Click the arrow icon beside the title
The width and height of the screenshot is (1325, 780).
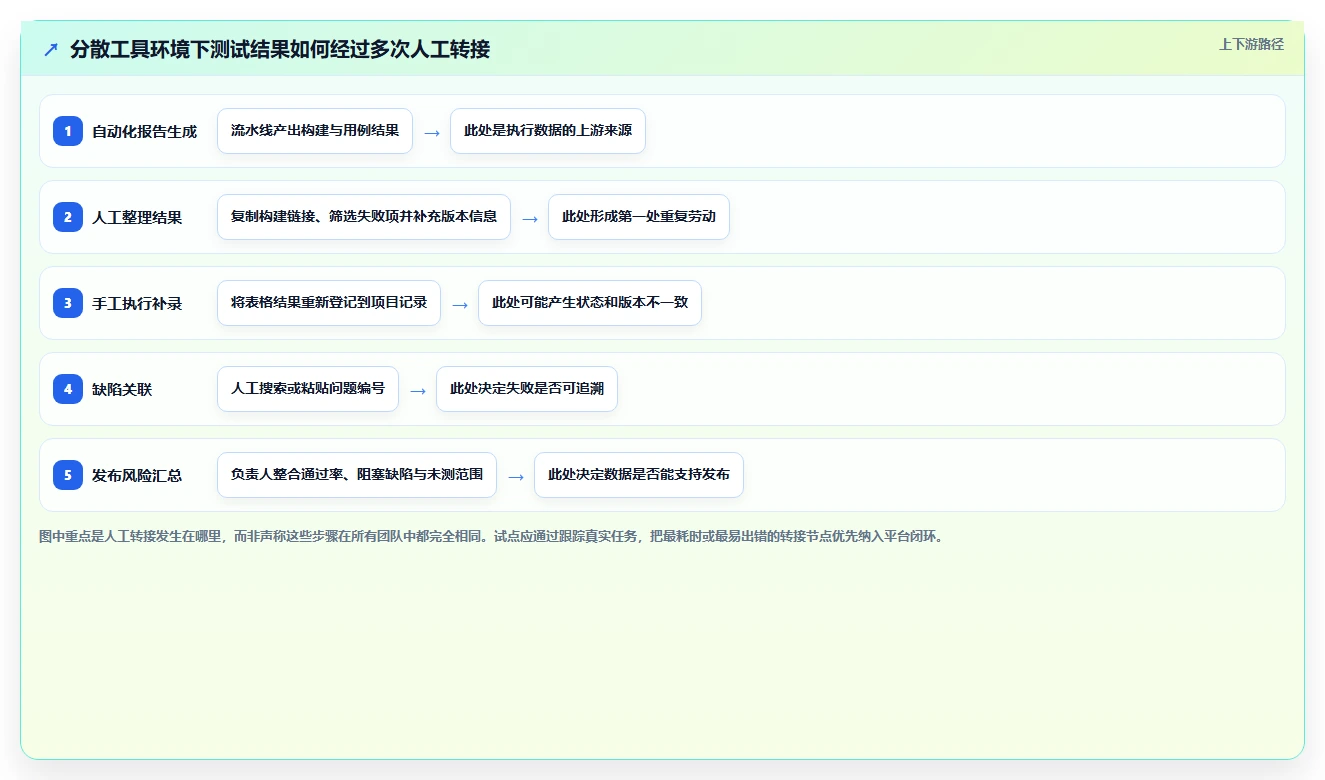pos(50,49)
